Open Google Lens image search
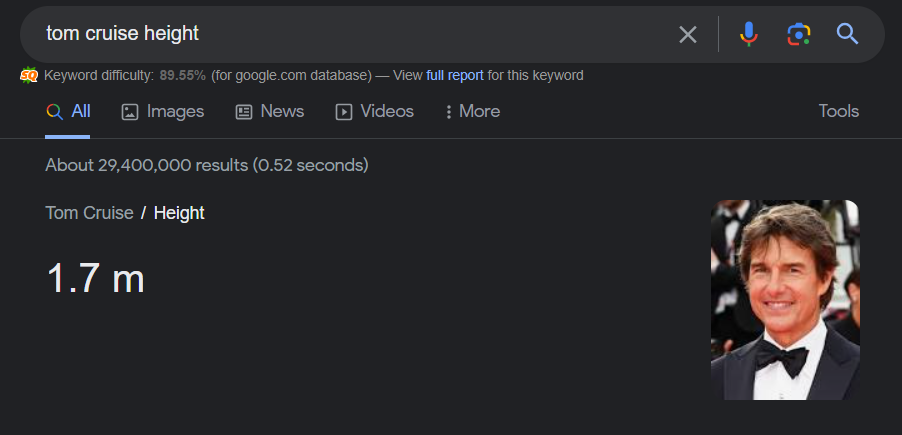 [x=798, y=35]
